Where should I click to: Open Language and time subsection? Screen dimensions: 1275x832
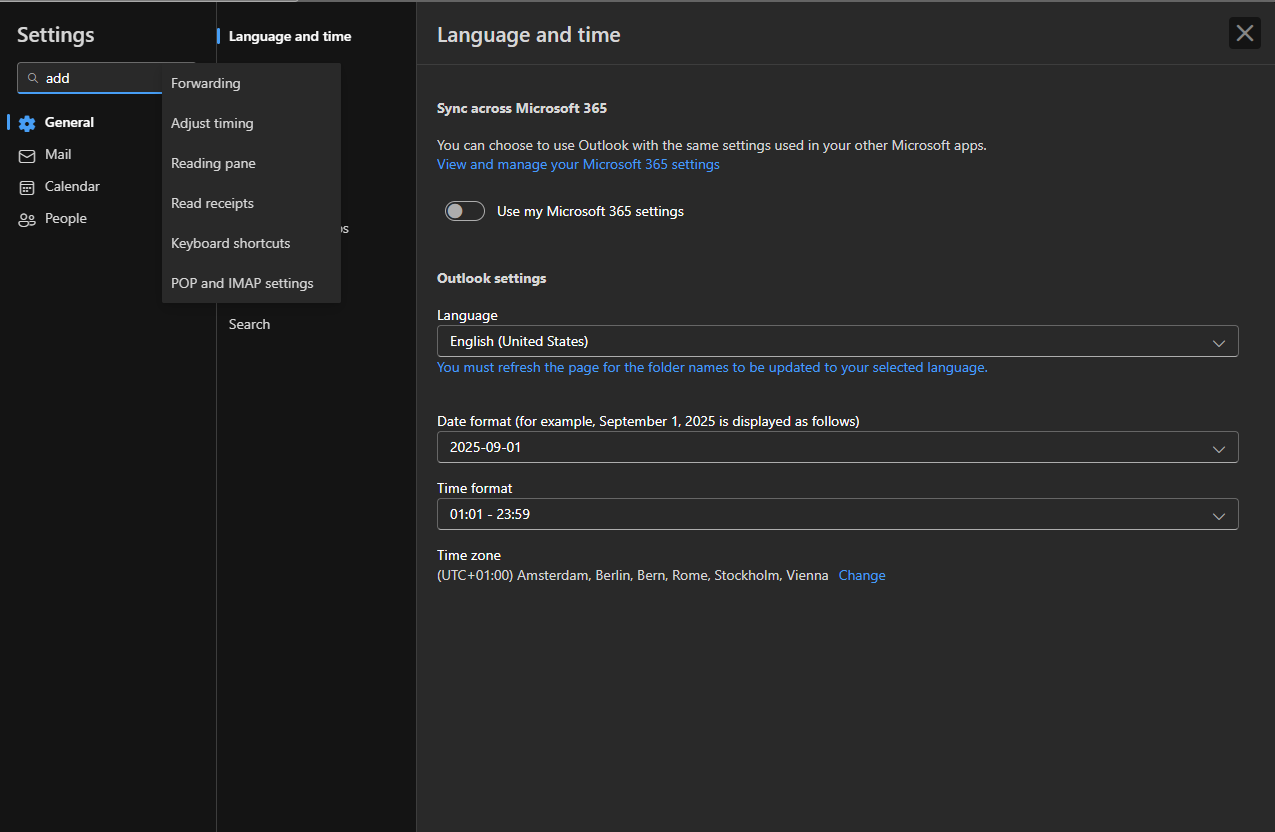coord(290,36)
